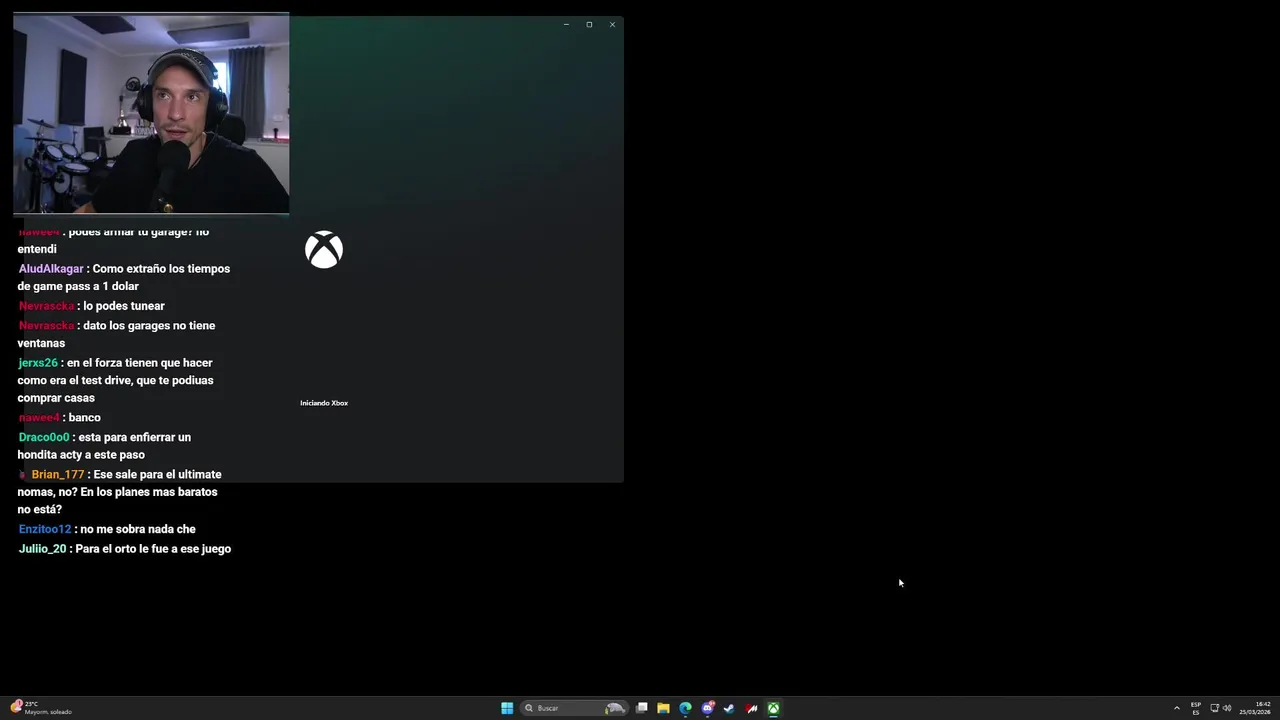Click the search highlight image in Buscar box
Viewport: 1280px width, 720px height.
click(615, 708)
